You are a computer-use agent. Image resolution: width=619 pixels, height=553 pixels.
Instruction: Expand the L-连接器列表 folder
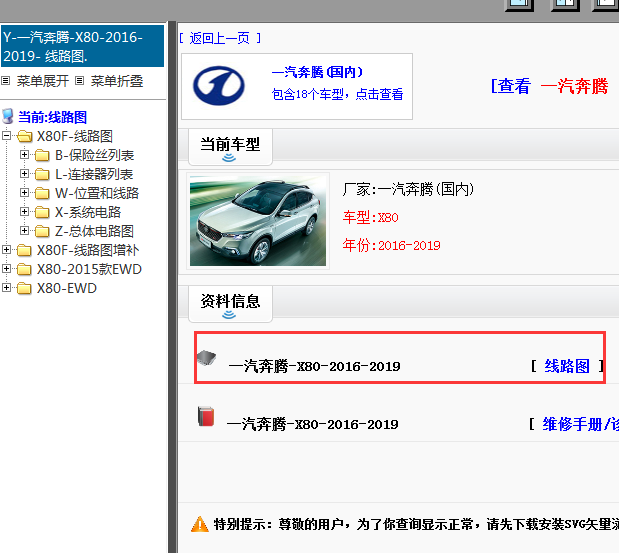pyautogui.click(x=24, y=174)
